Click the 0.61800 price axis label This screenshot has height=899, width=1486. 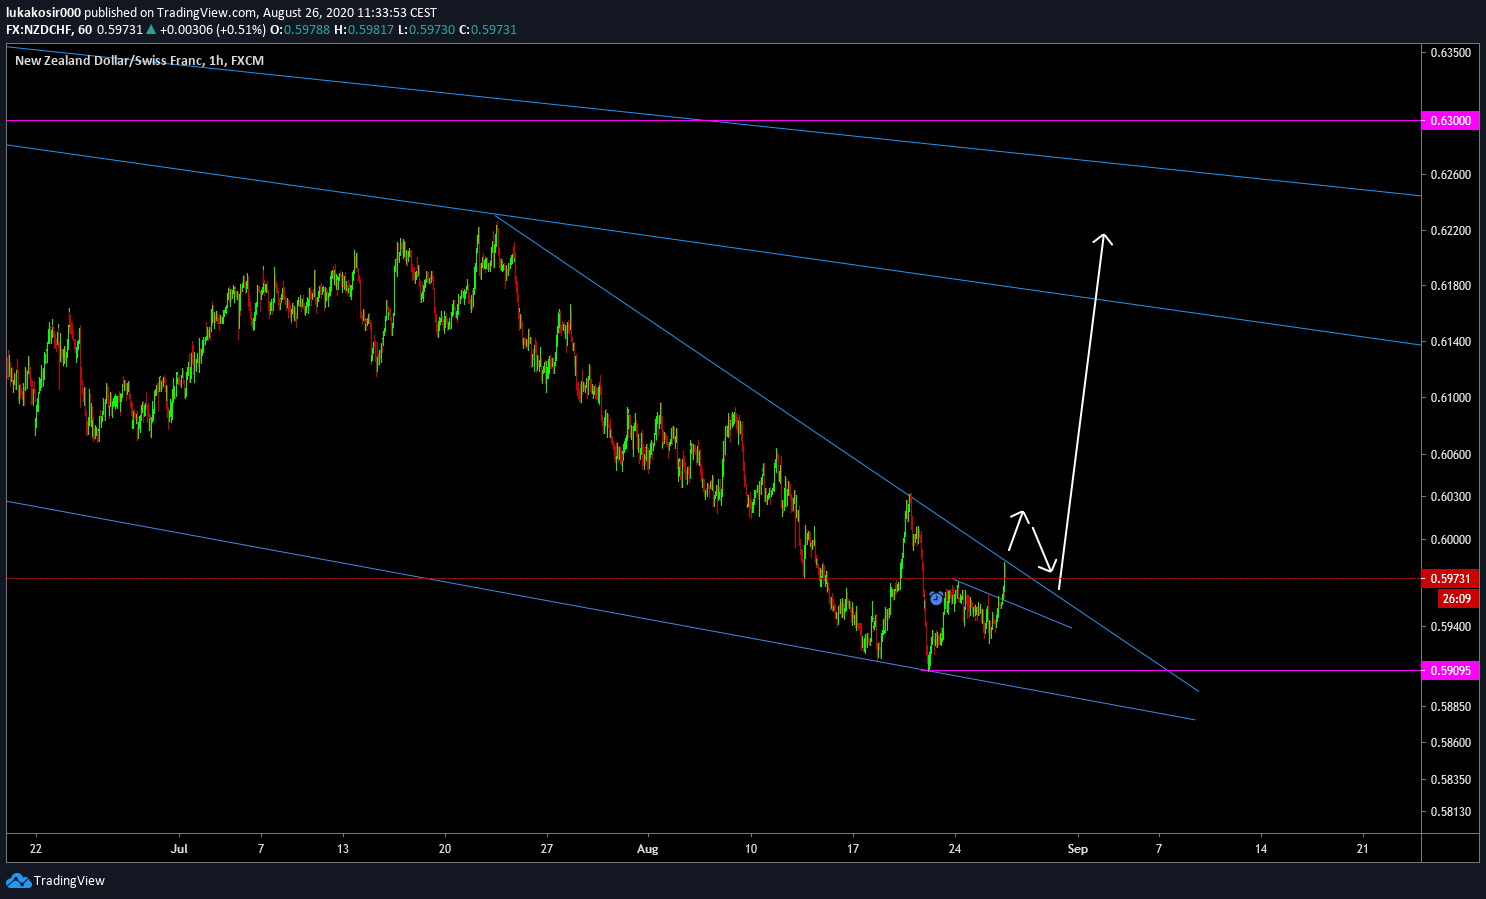point(1450,286)
